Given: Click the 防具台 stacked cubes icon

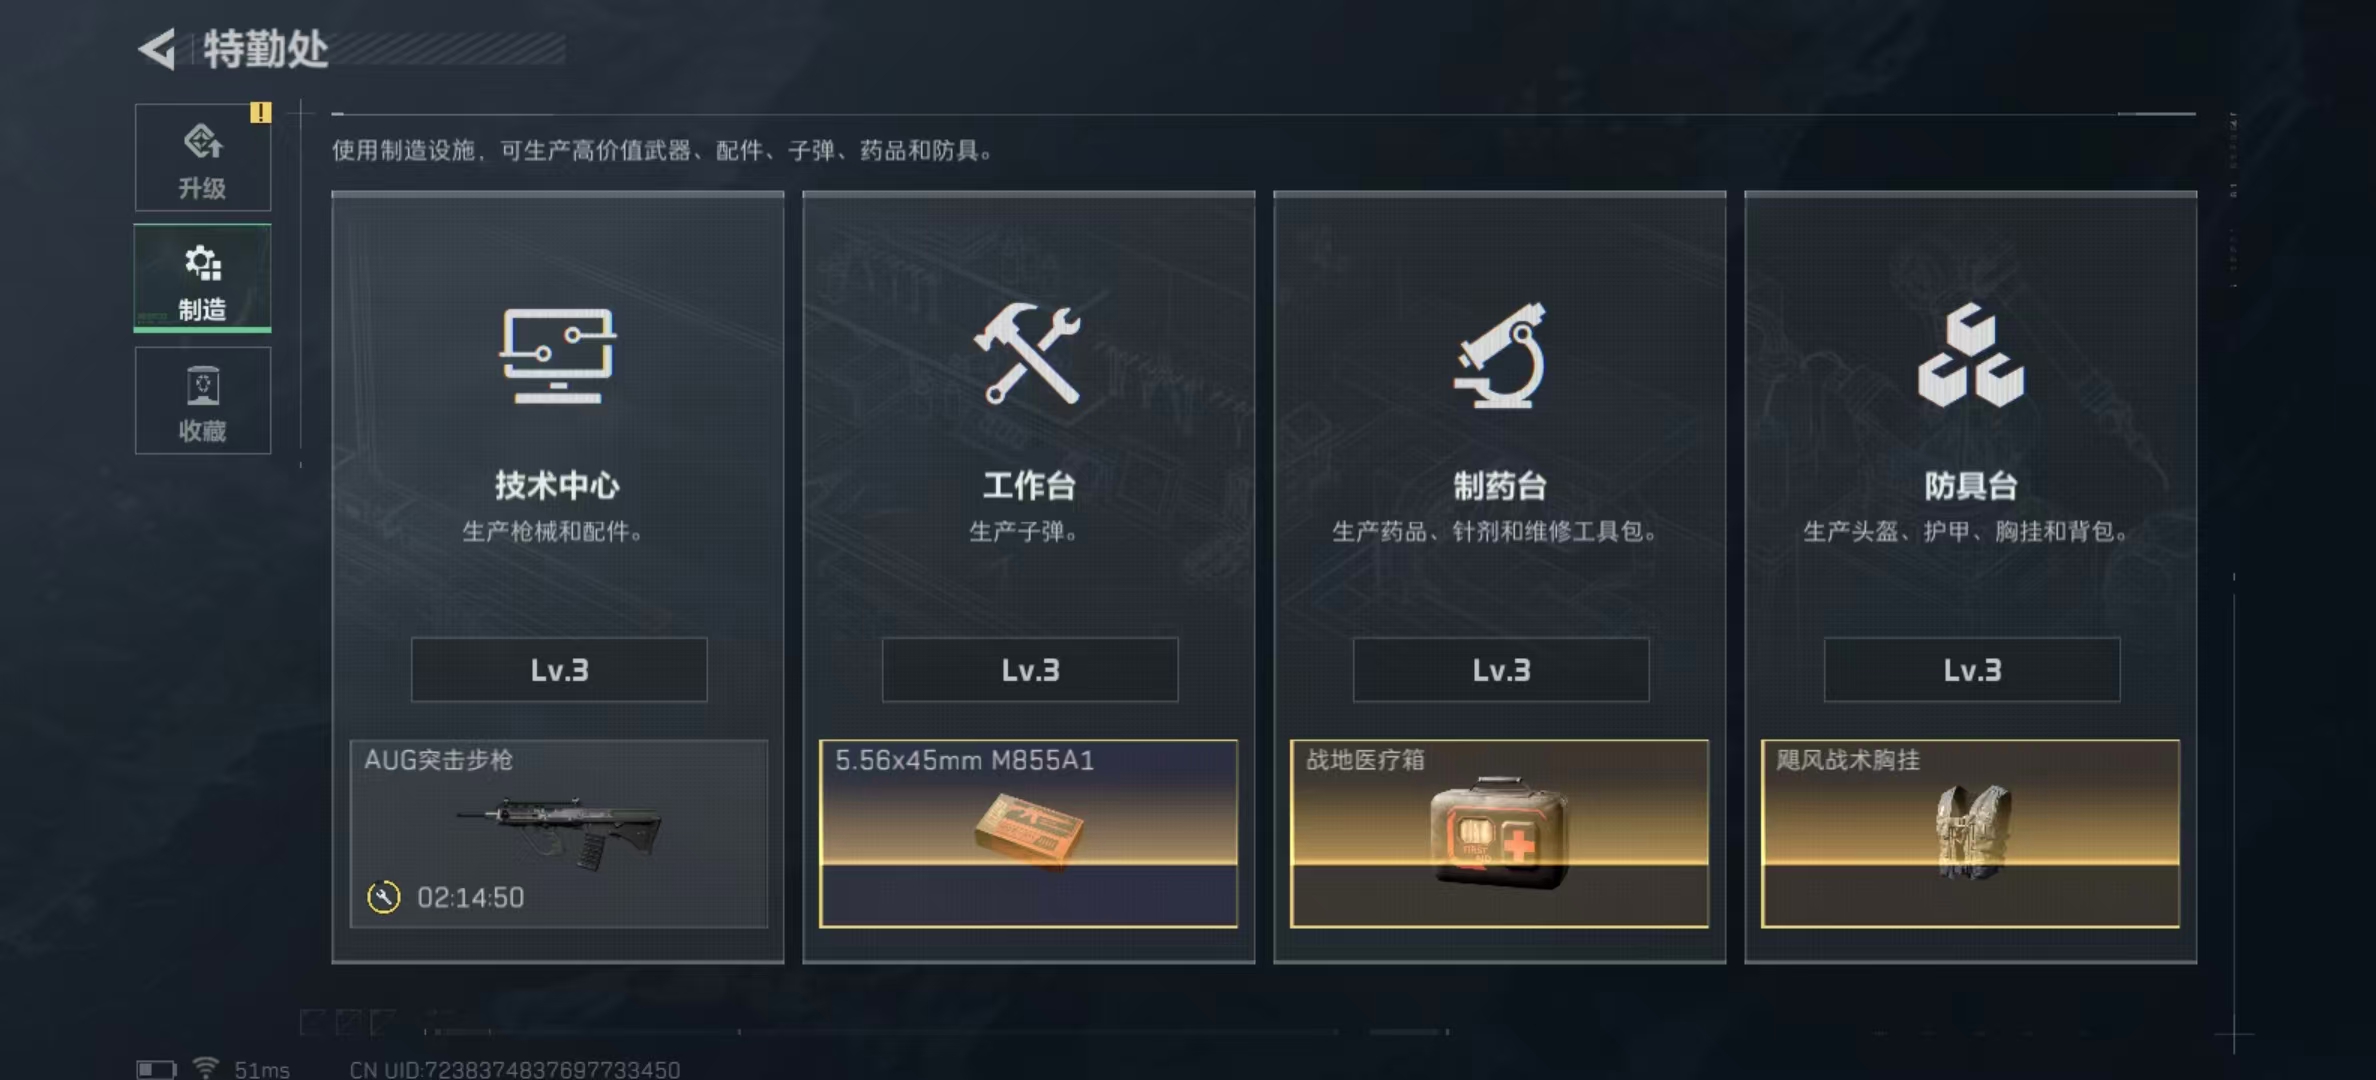Looking at the screenshot, I should (1970, 356).
